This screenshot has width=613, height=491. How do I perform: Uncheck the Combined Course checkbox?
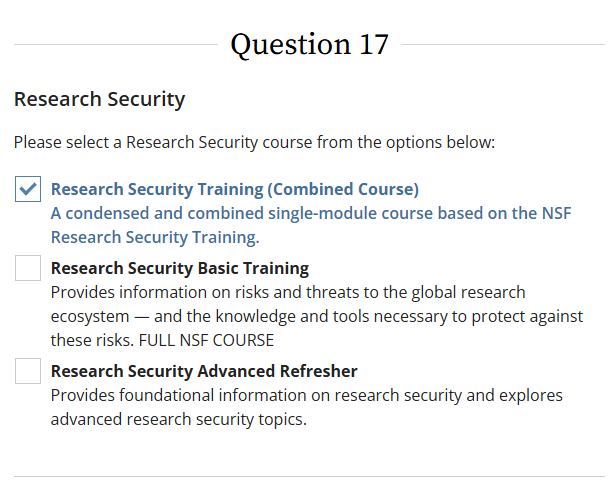point(28,189)
